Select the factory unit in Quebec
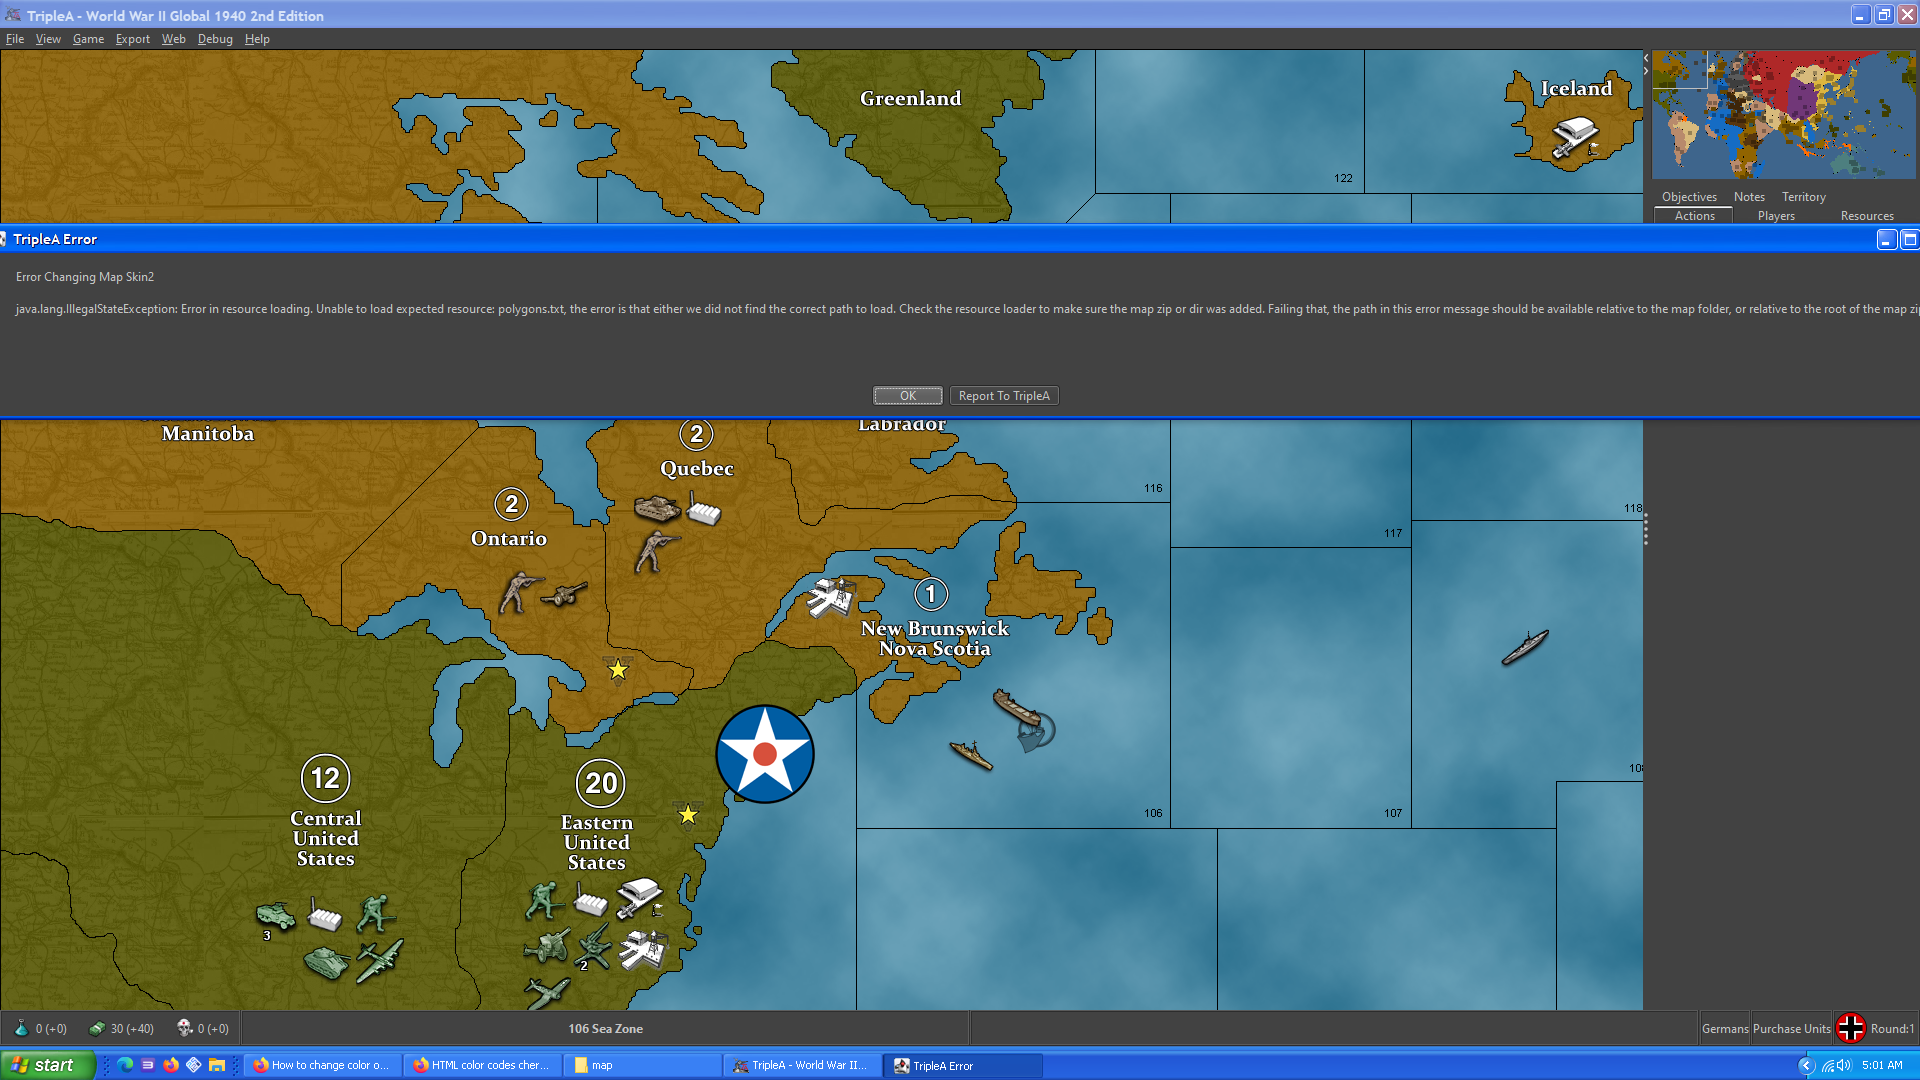Screen dimensions: 1920x1080 coord(703,510)
